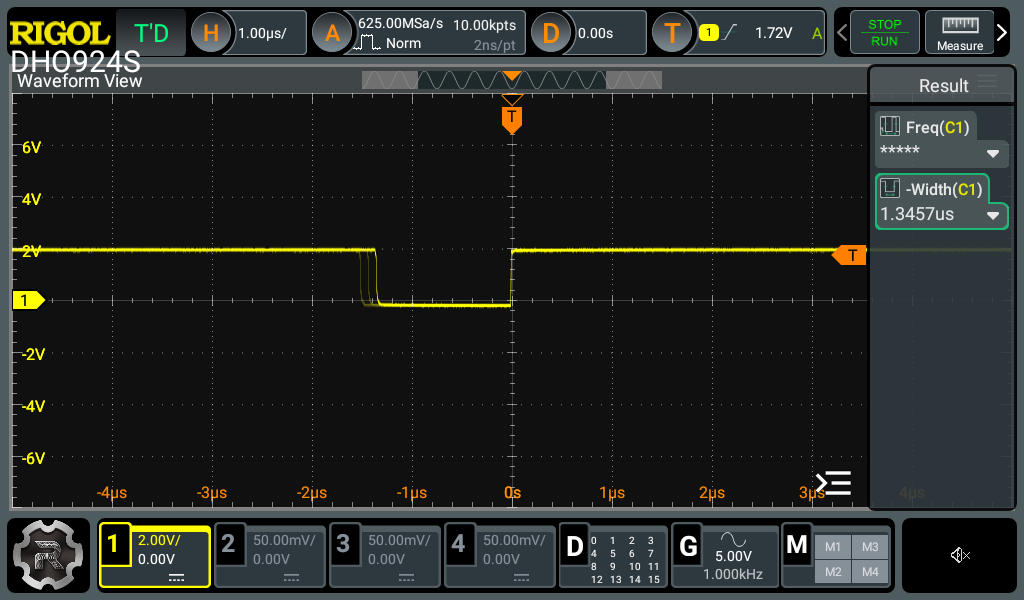Click the 10.00kpts memory depth value

coord(485,25)
